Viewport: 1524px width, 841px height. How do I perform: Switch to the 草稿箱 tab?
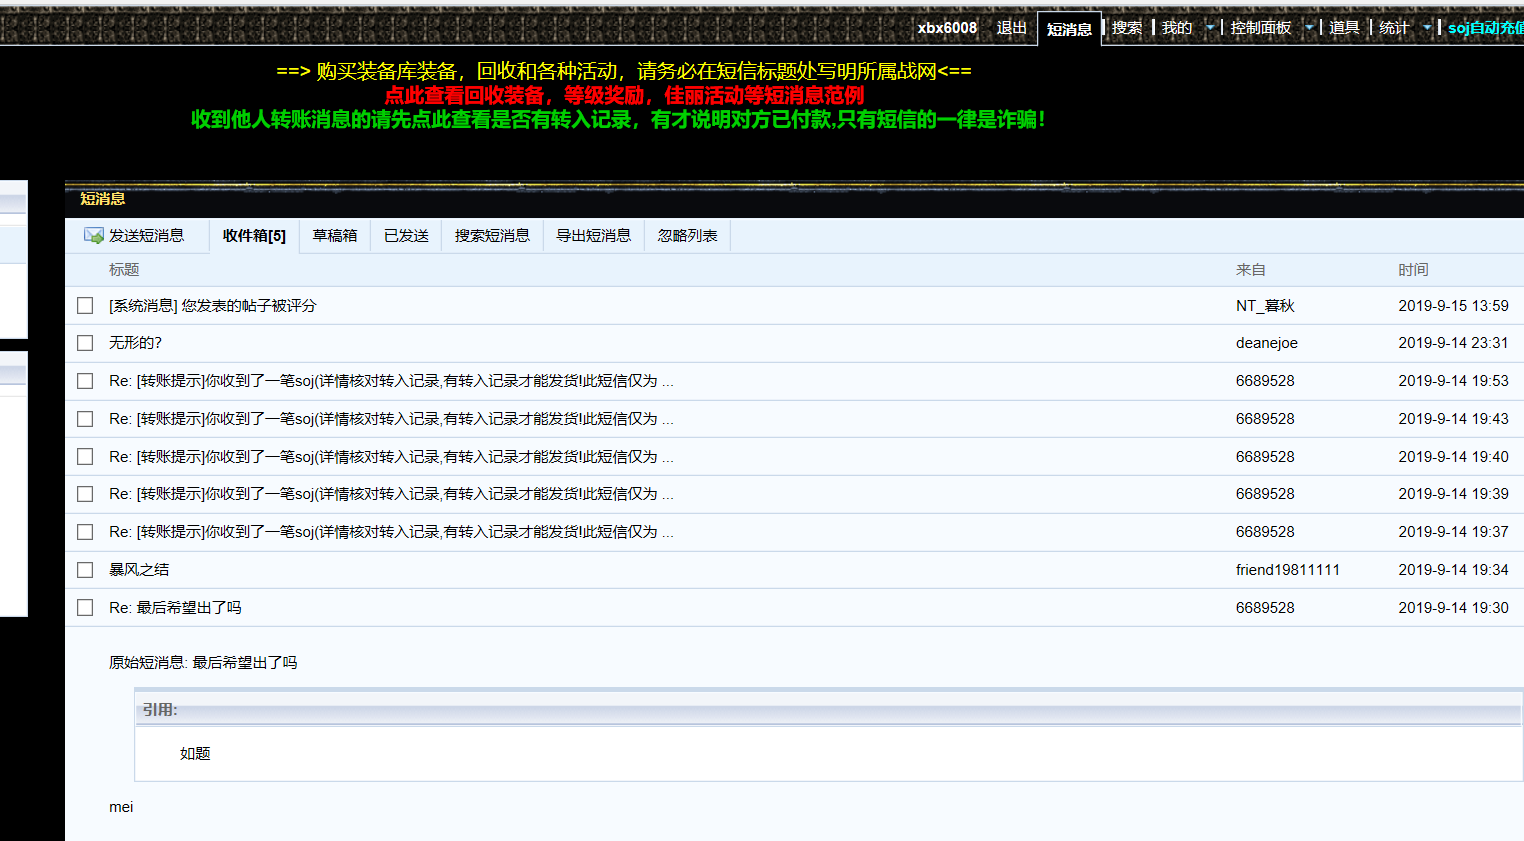click(x=334, y=236)
